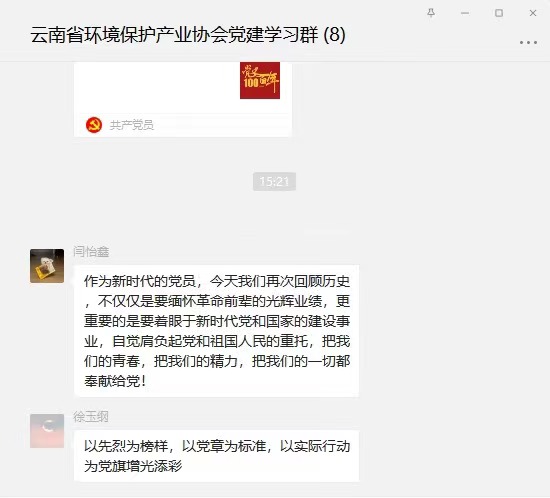Image resolution: width=550 pixels, height=498 pixels.
Task: Select the sender name 徐玉纲
Action: [x=91, y=417]
